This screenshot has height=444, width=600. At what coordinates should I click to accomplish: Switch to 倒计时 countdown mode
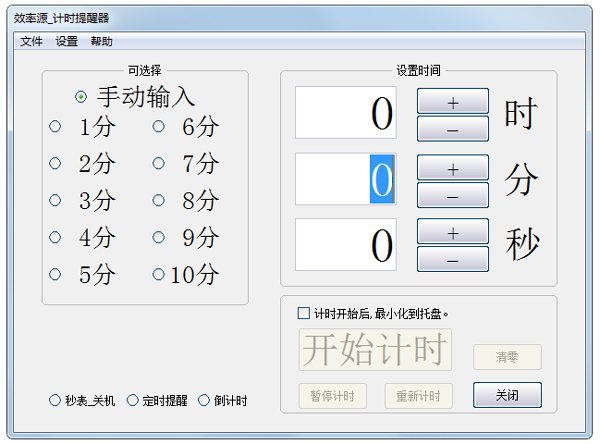(204, 400)
